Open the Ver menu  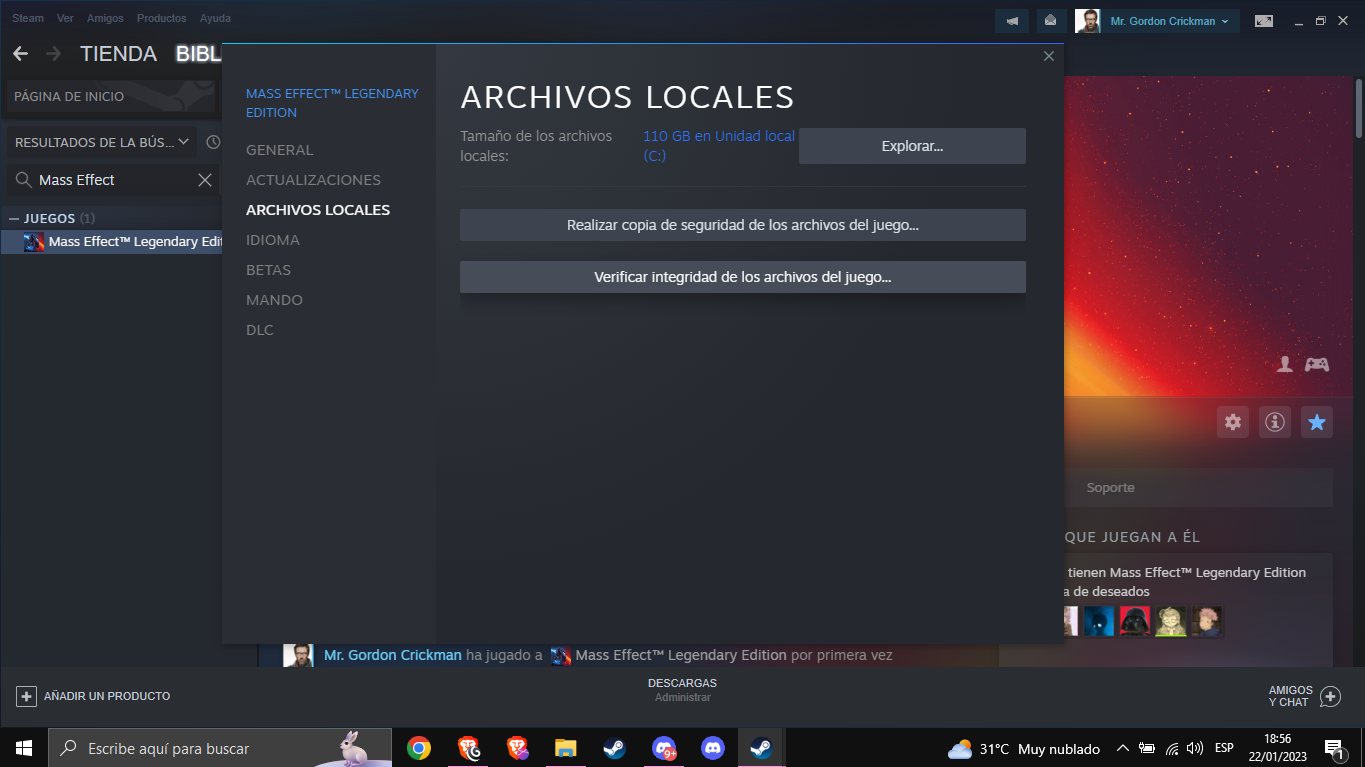(x=65, y=18)
